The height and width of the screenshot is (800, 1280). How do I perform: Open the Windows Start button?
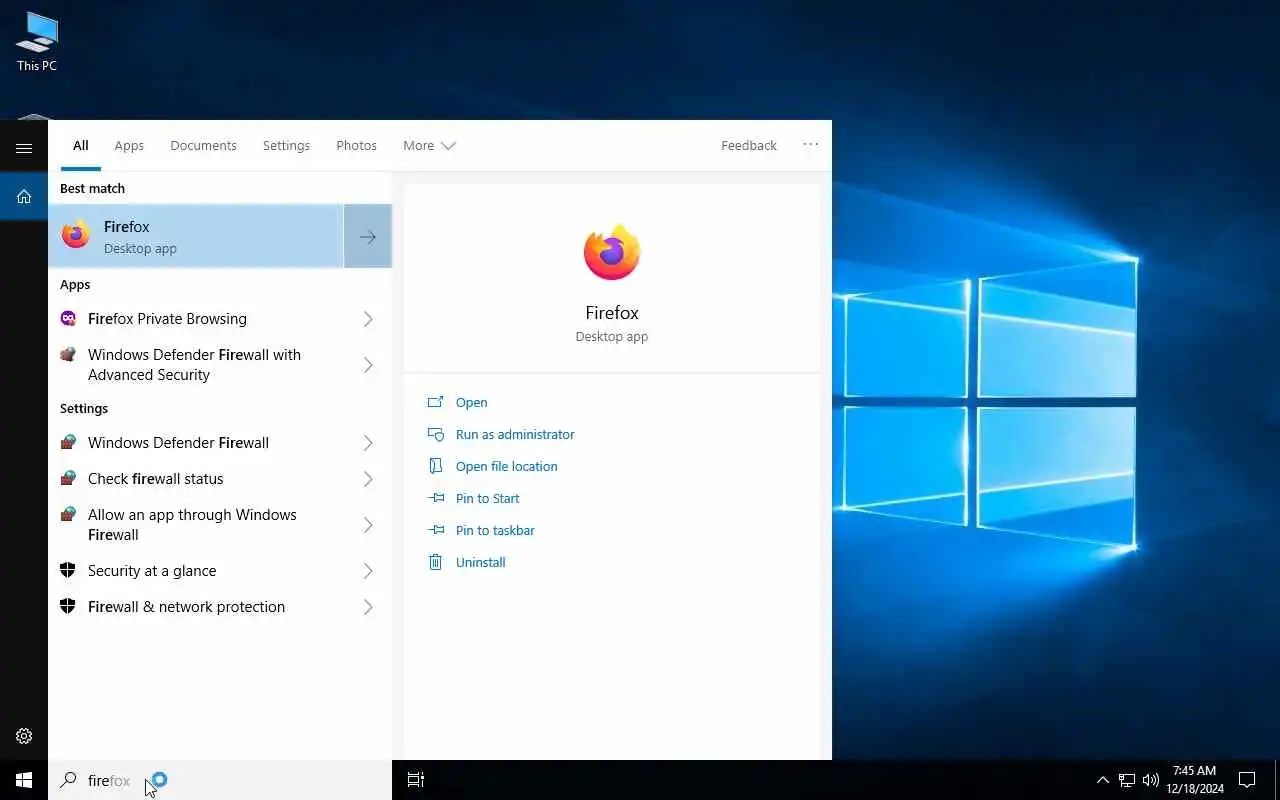click(24, 780)
